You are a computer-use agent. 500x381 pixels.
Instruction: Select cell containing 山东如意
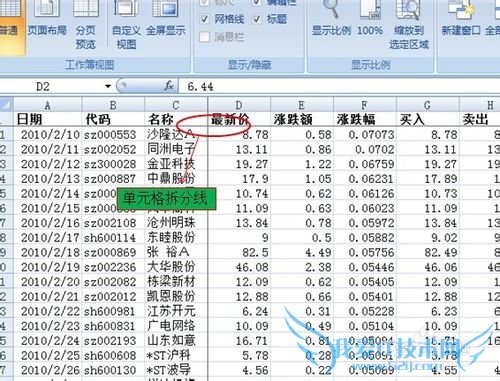(x=176, y=341)
